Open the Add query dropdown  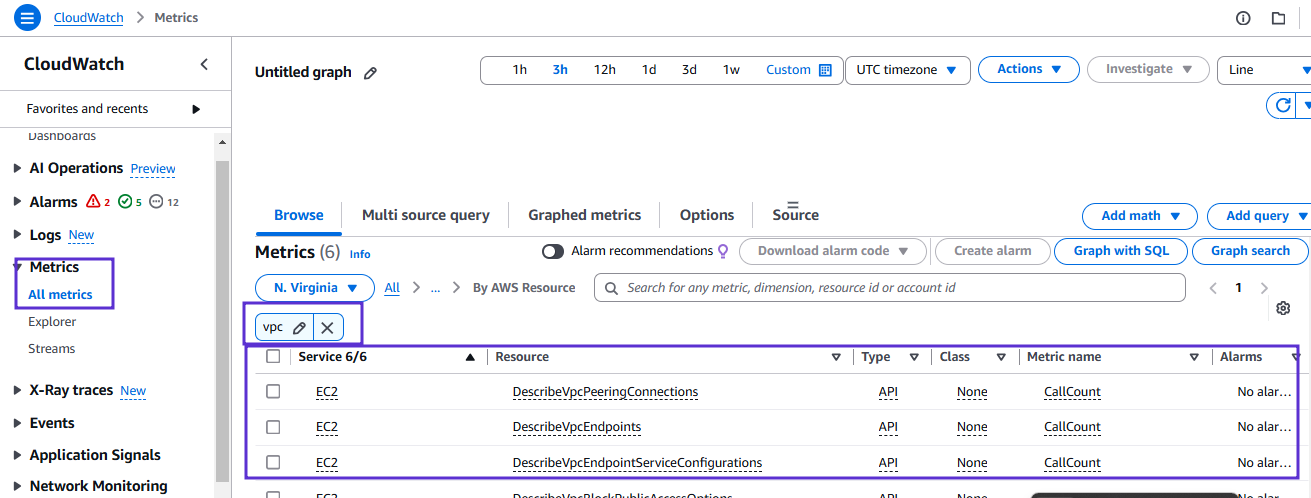[1261, 216]
